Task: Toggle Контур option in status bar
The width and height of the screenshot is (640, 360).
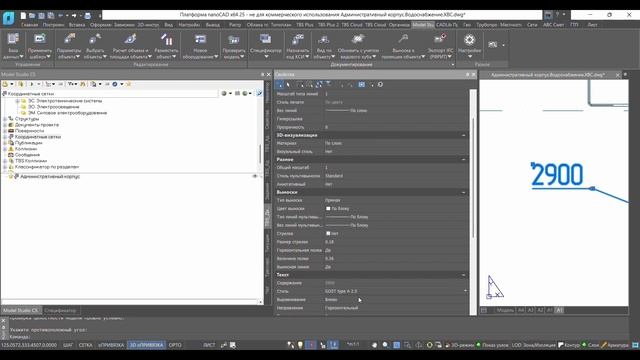Action: point(569,345)
